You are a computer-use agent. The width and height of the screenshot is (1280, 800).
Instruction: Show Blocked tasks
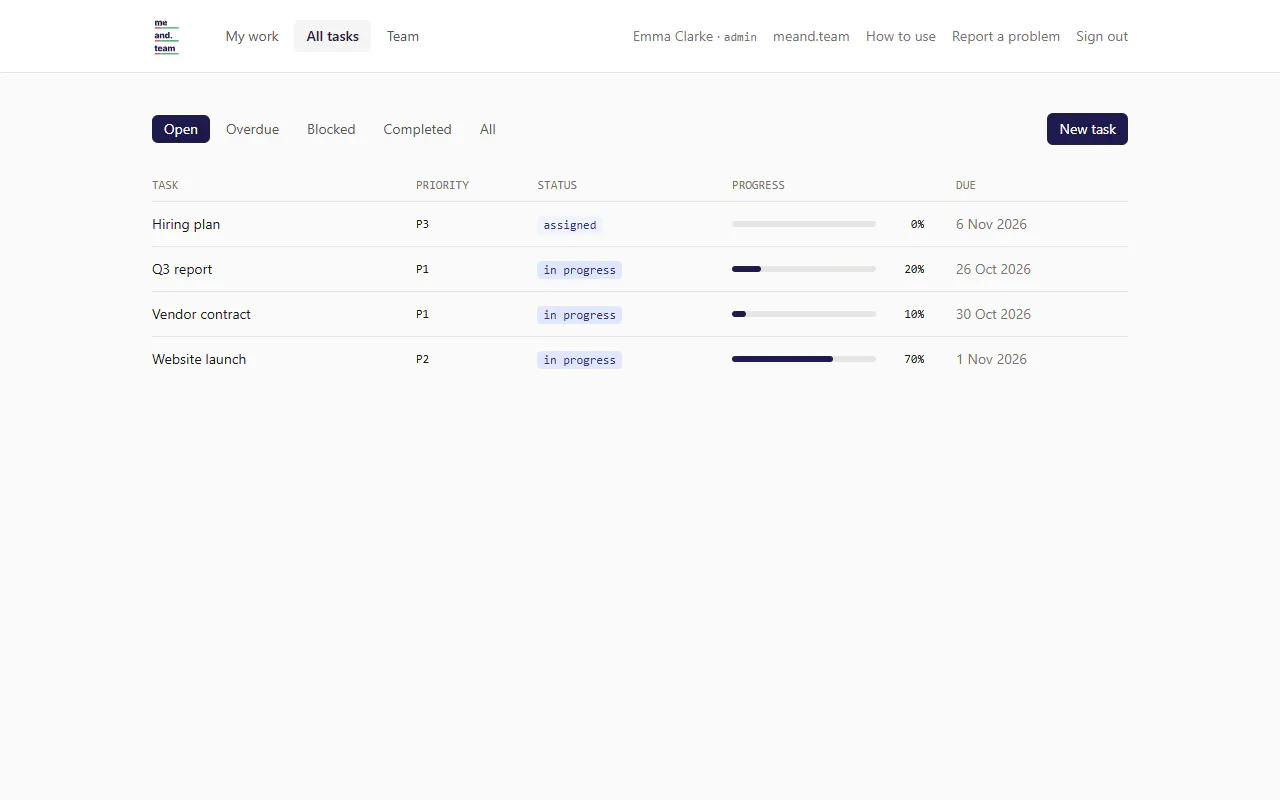point(331,129)
